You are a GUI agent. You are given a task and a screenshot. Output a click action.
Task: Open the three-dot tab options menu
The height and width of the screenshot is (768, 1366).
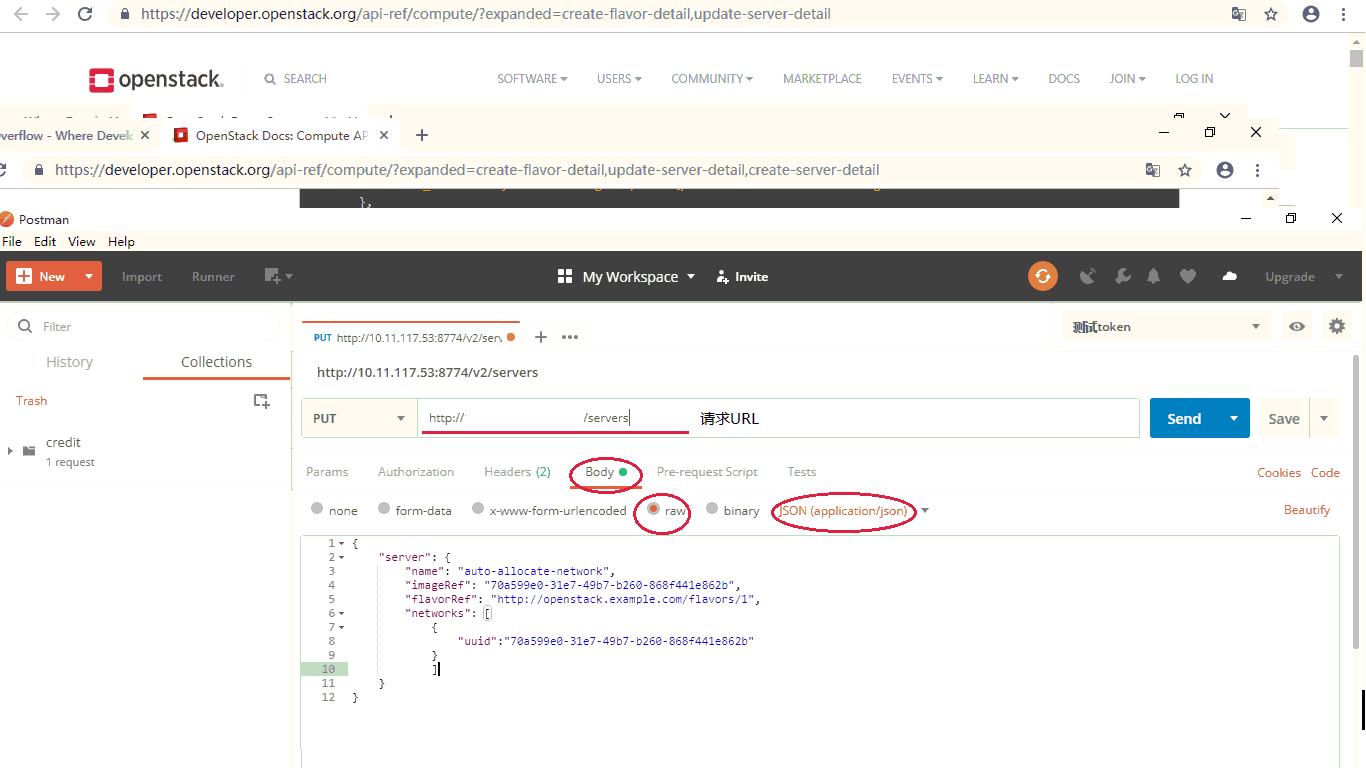coord(570,337)
